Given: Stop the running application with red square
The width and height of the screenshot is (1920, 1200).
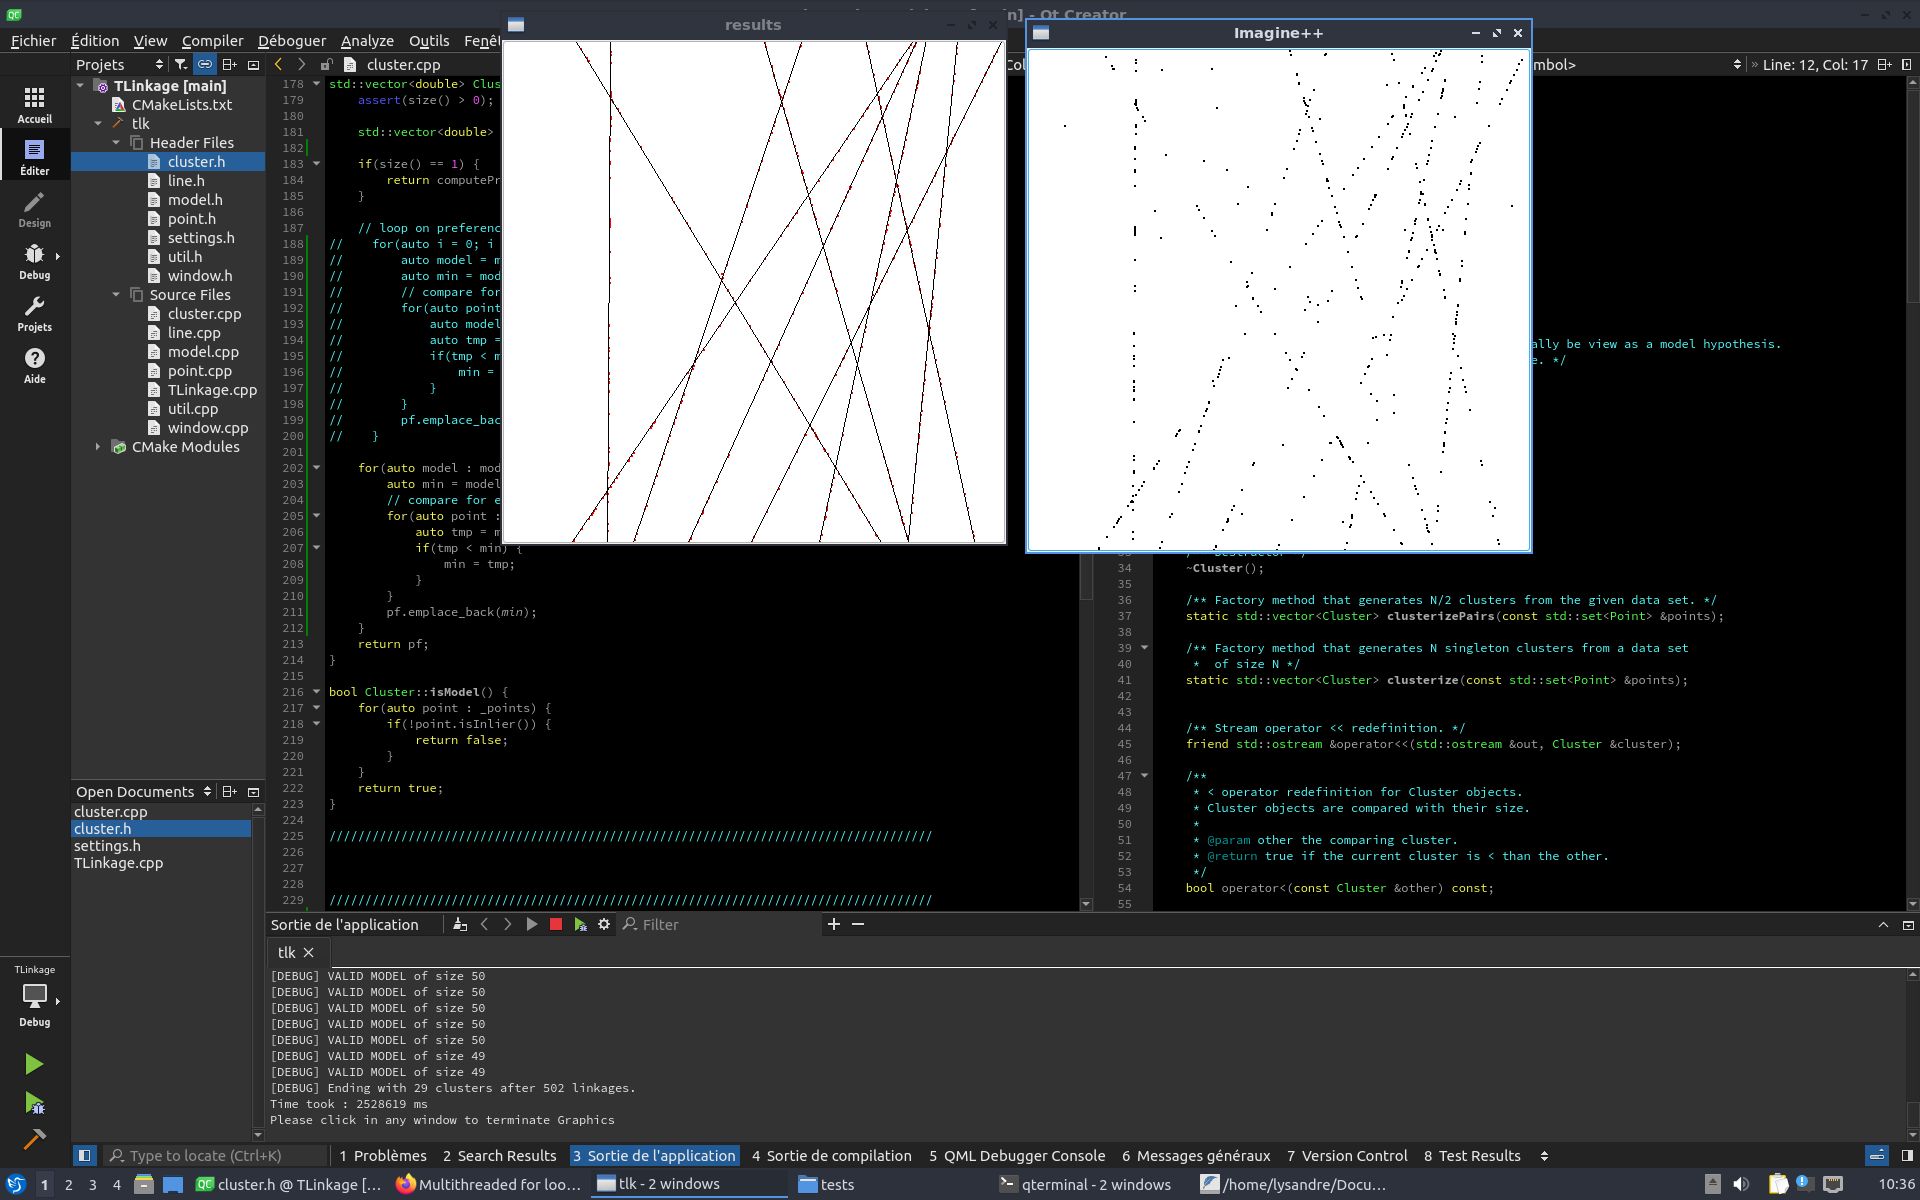Looking at the screenshot, I should (x=556, y=925).
